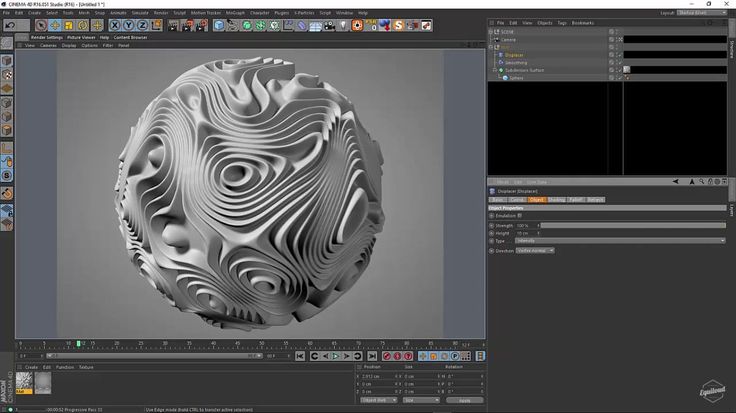Activate the Scale tool
This screenshot has height=413, width=736.
pyautogui.click(x=69, y=25)
